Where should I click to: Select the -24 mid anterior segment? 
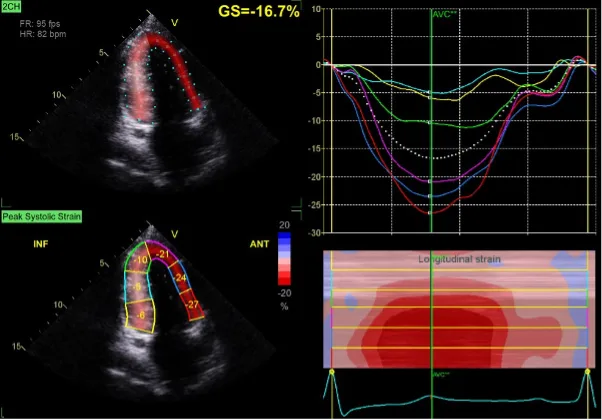pyautogui.click(x=180, y=278)
